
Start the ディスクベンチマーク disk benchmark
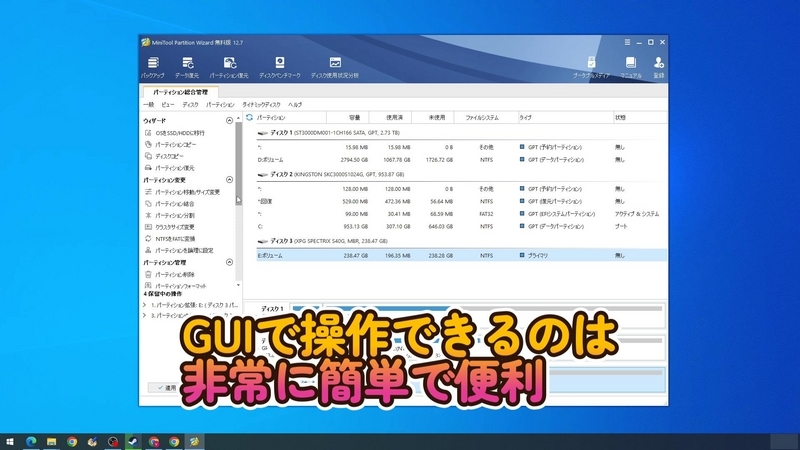pyautogui.click(x=280, y=67)
